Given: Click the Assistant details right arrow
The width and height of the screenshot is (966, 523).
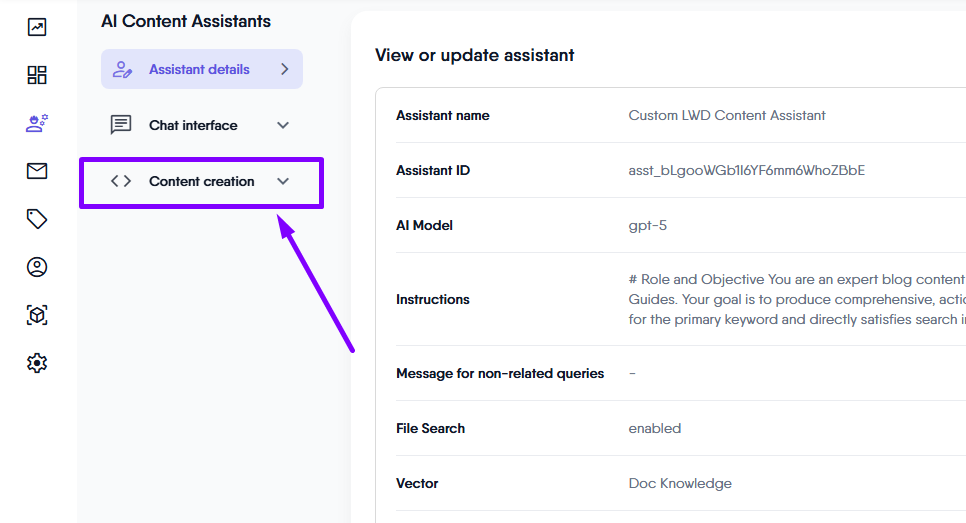Looking at the screenshot, I should coord(284,69).
